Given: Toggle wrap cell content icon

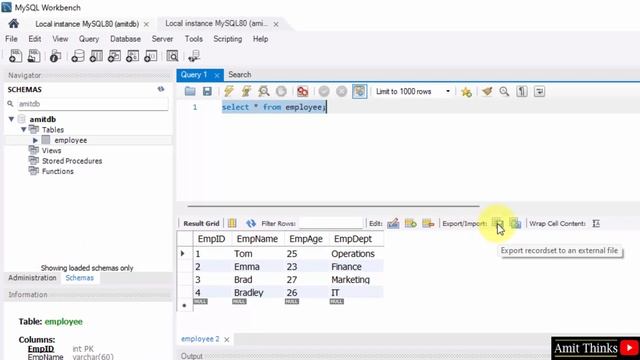Looking at the screenshot, I should (x=596, y=223).
